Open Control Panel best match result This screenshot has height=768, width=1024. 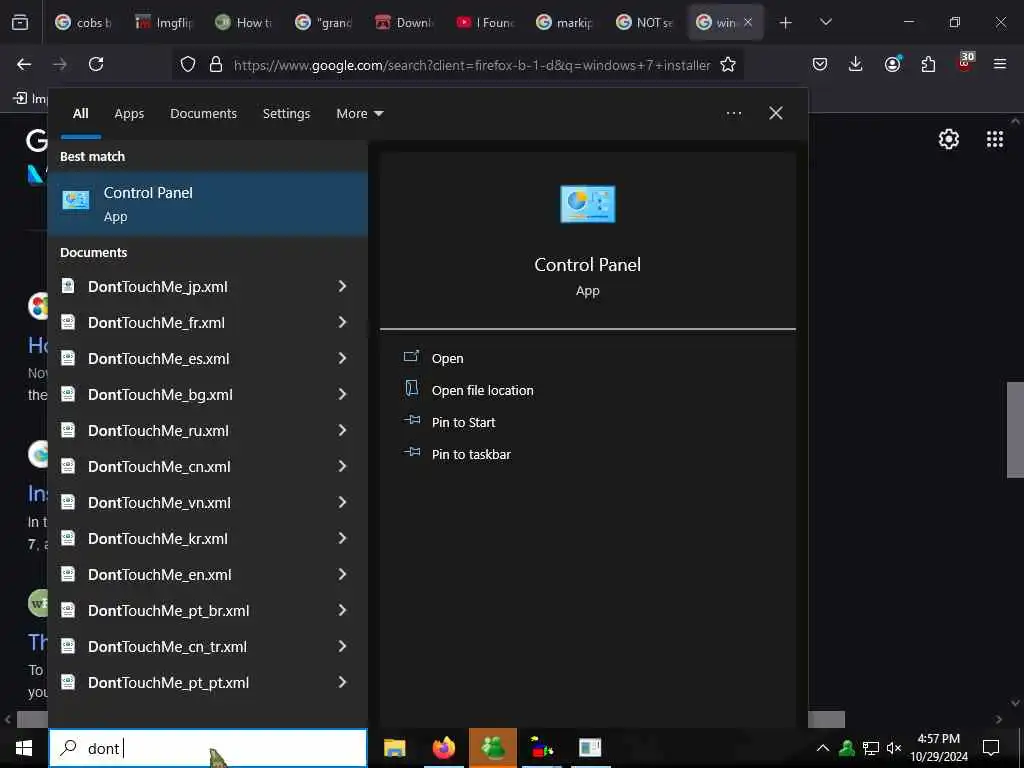click(x=208, y=204)
